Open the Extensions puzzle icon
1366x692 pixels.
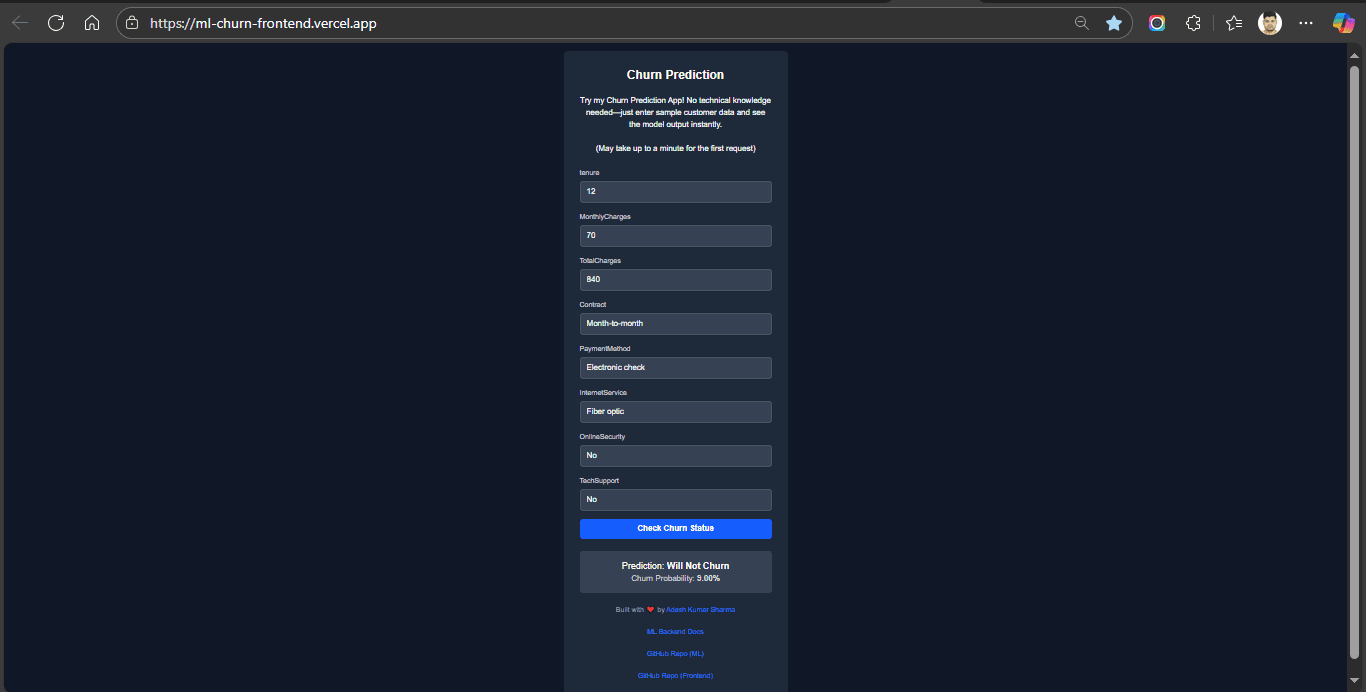pyautogui.click(x=1193, y=23)
